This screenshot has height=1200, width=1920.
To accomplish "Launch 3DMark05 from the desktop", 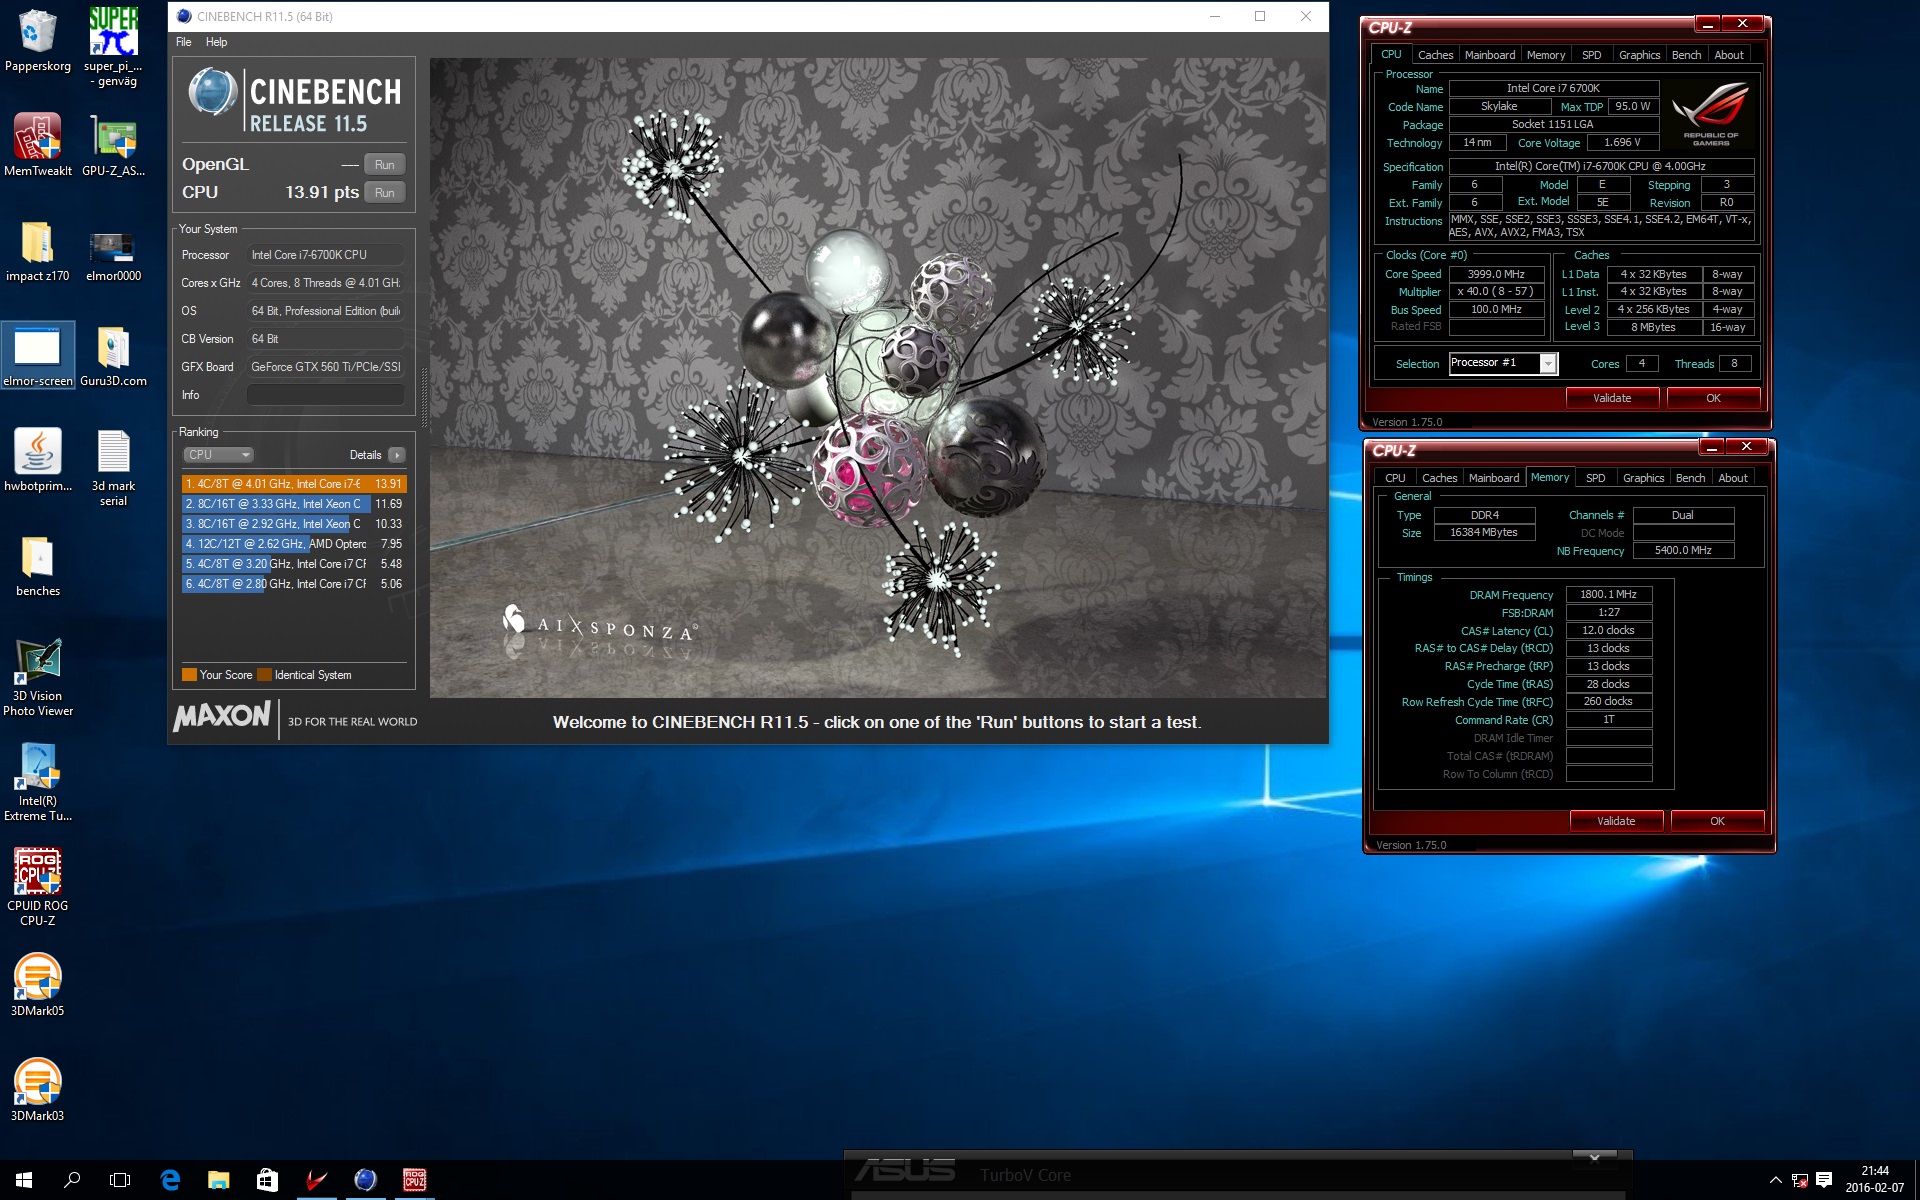I will click(x=38, y=985).
